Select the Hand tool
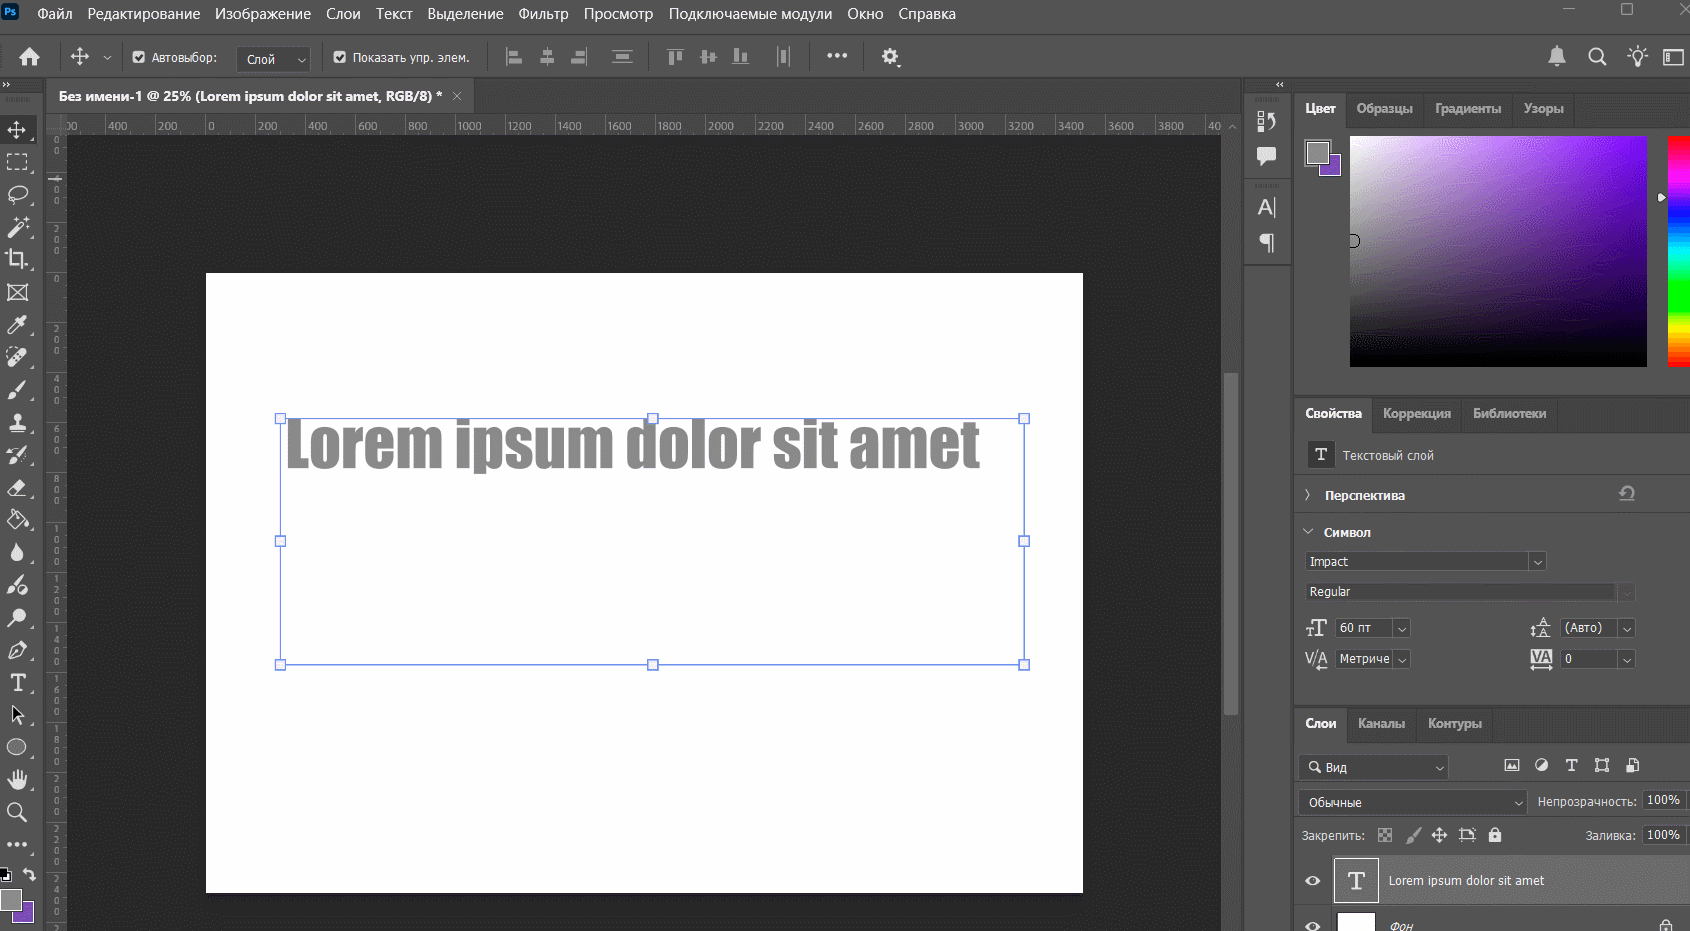Image resolution: width=1690 pixels, height=931 pixels. (17, 779)
